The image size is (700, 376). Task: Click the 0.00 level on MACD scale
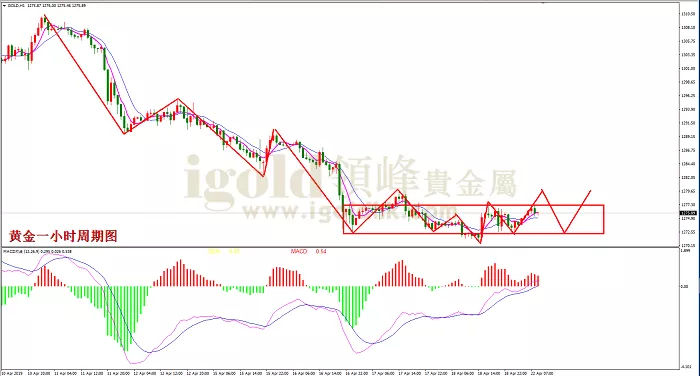pos(684,287)
